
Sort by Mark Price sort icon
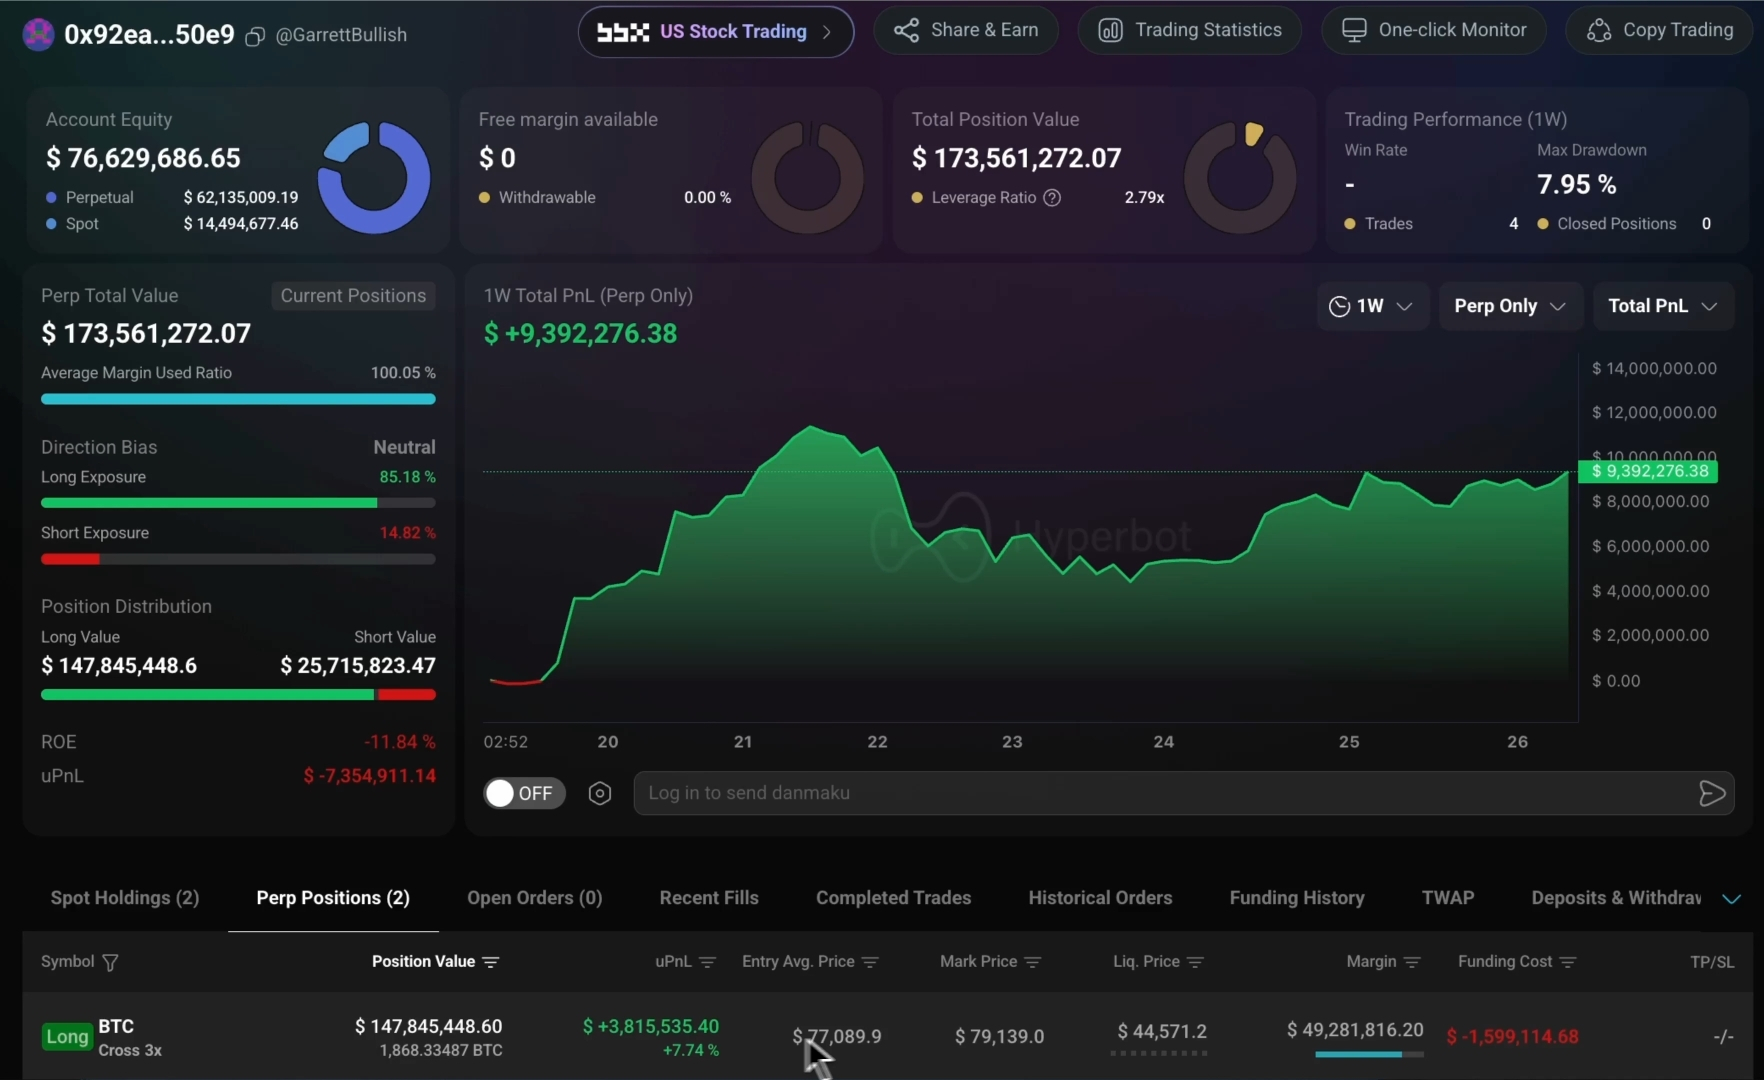1033,962
